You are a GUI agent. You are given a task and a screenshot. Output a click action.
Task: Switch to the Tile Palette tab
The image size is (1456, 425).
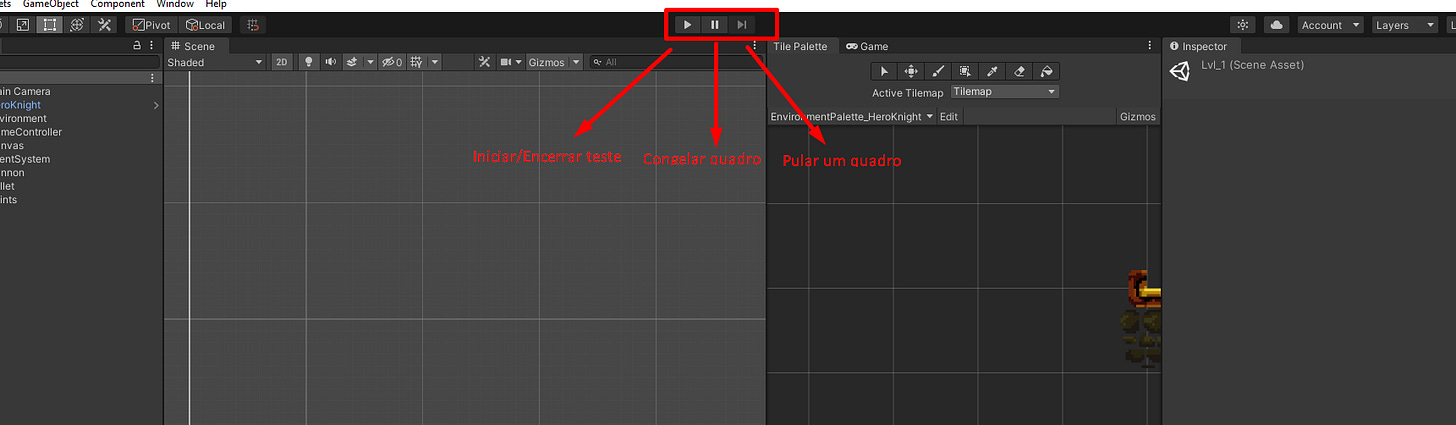click(x=801, y=46)
